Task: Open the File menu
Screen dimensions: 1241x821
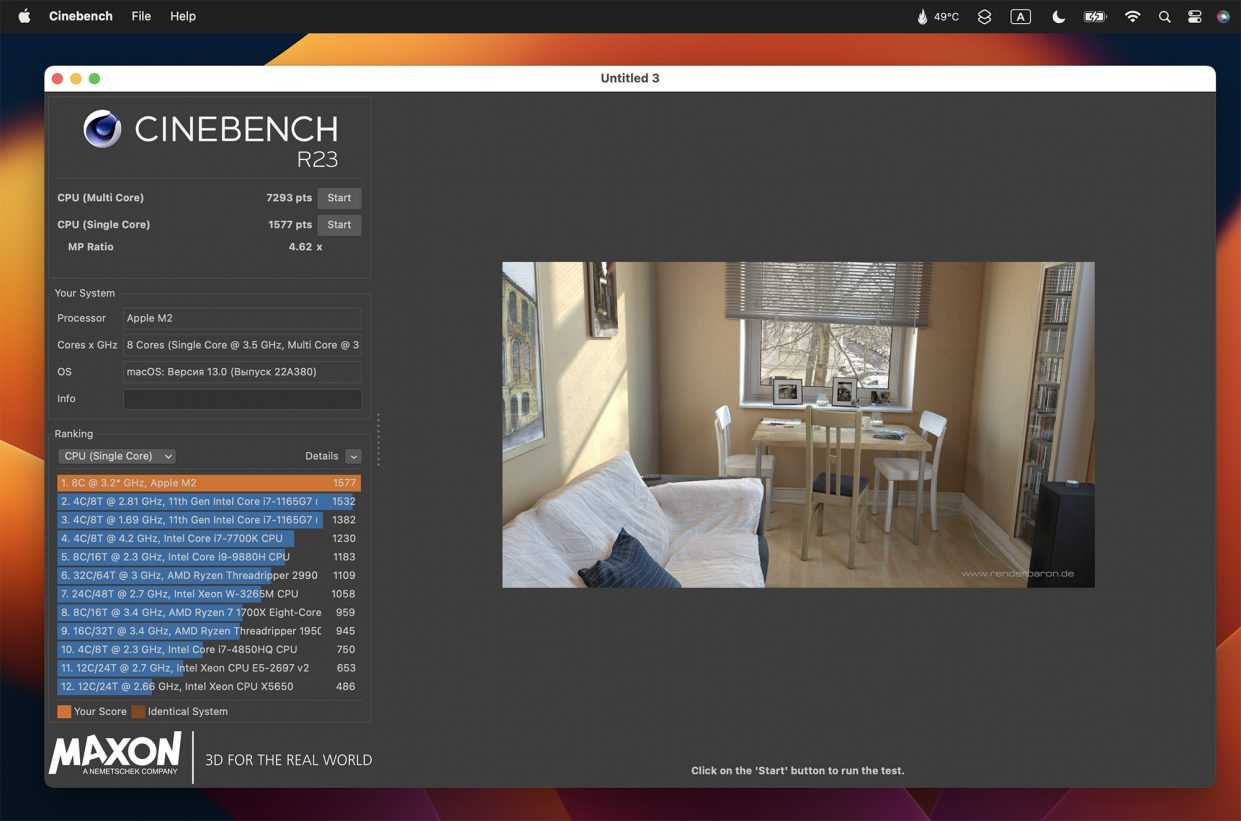Action: point(141,16)
